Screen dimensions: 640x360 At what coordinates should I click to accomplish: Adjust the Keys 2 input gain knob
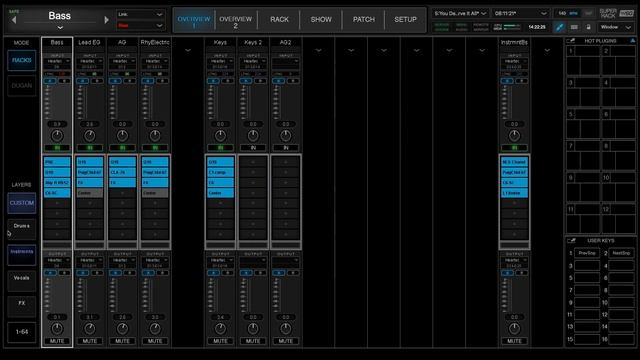tap(253, 136)
